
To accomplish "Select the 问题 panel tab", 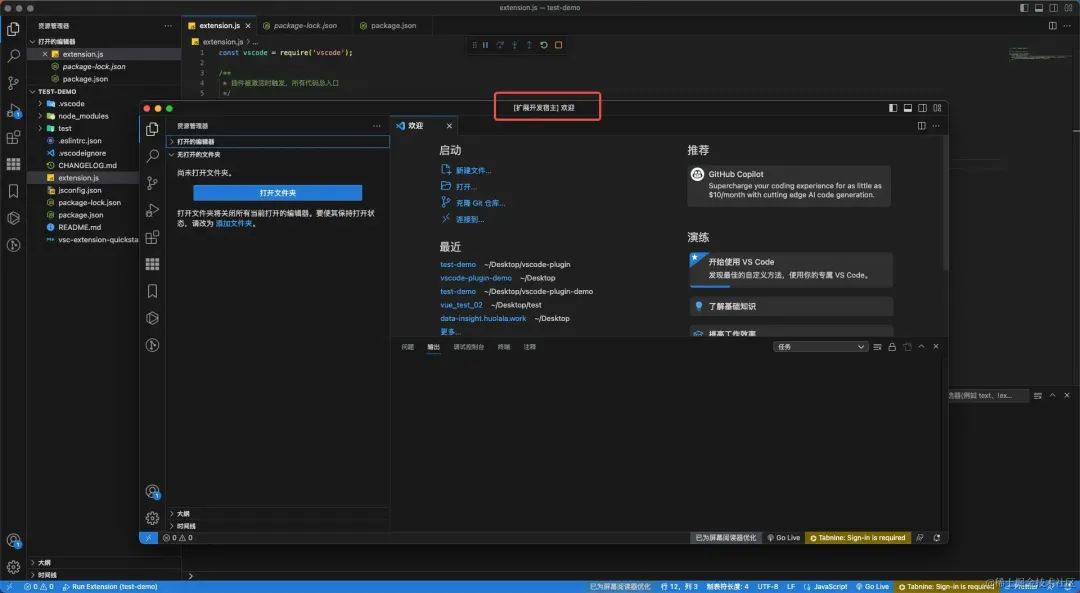I will click(x=408, y=347).
